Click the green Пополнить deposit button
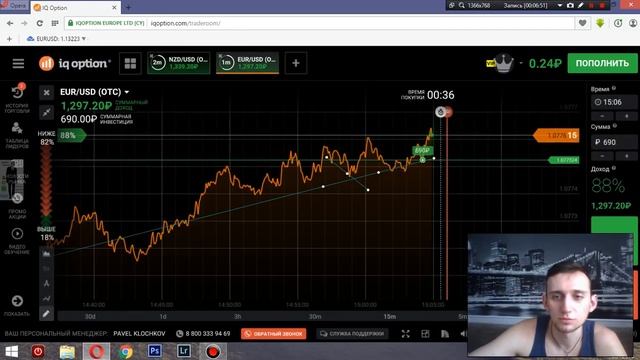640x360 pixels. point(602,63)
